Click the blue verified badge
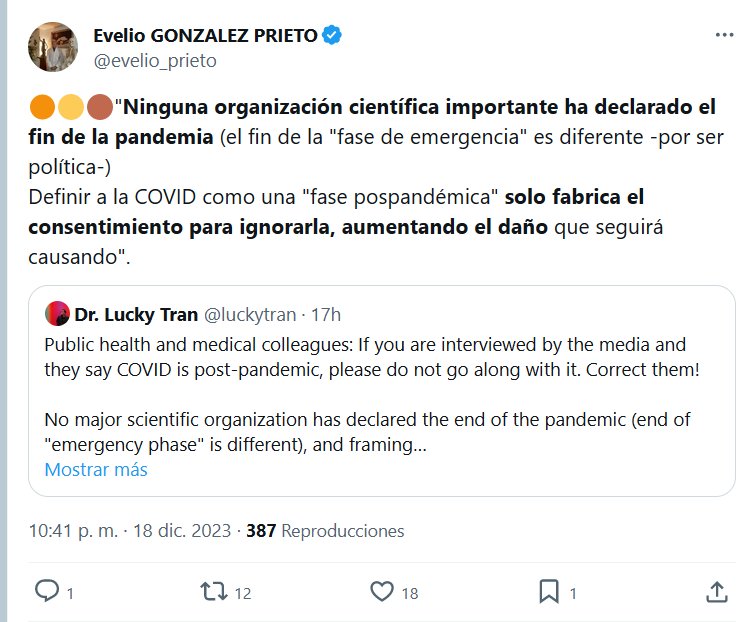Viewport: 754px width, 622px height. click(x=333, y=36)
